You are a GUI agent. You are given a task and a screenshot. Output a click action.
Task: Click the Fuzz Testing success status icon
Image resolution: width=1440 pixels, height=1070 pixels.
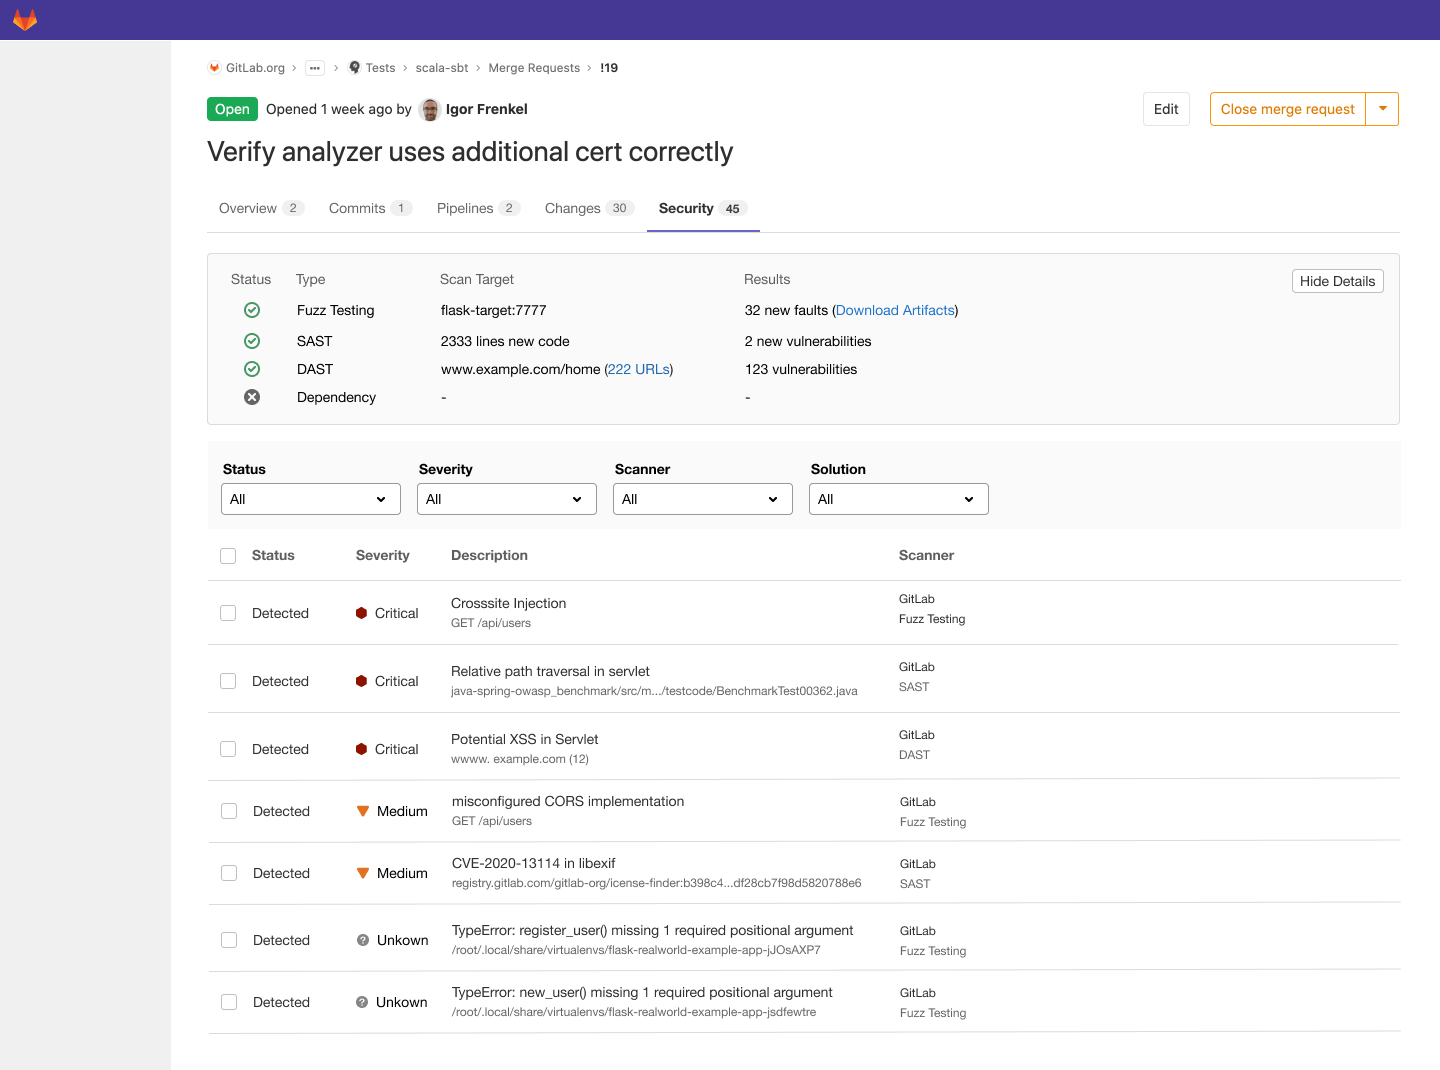pos(252,310)
